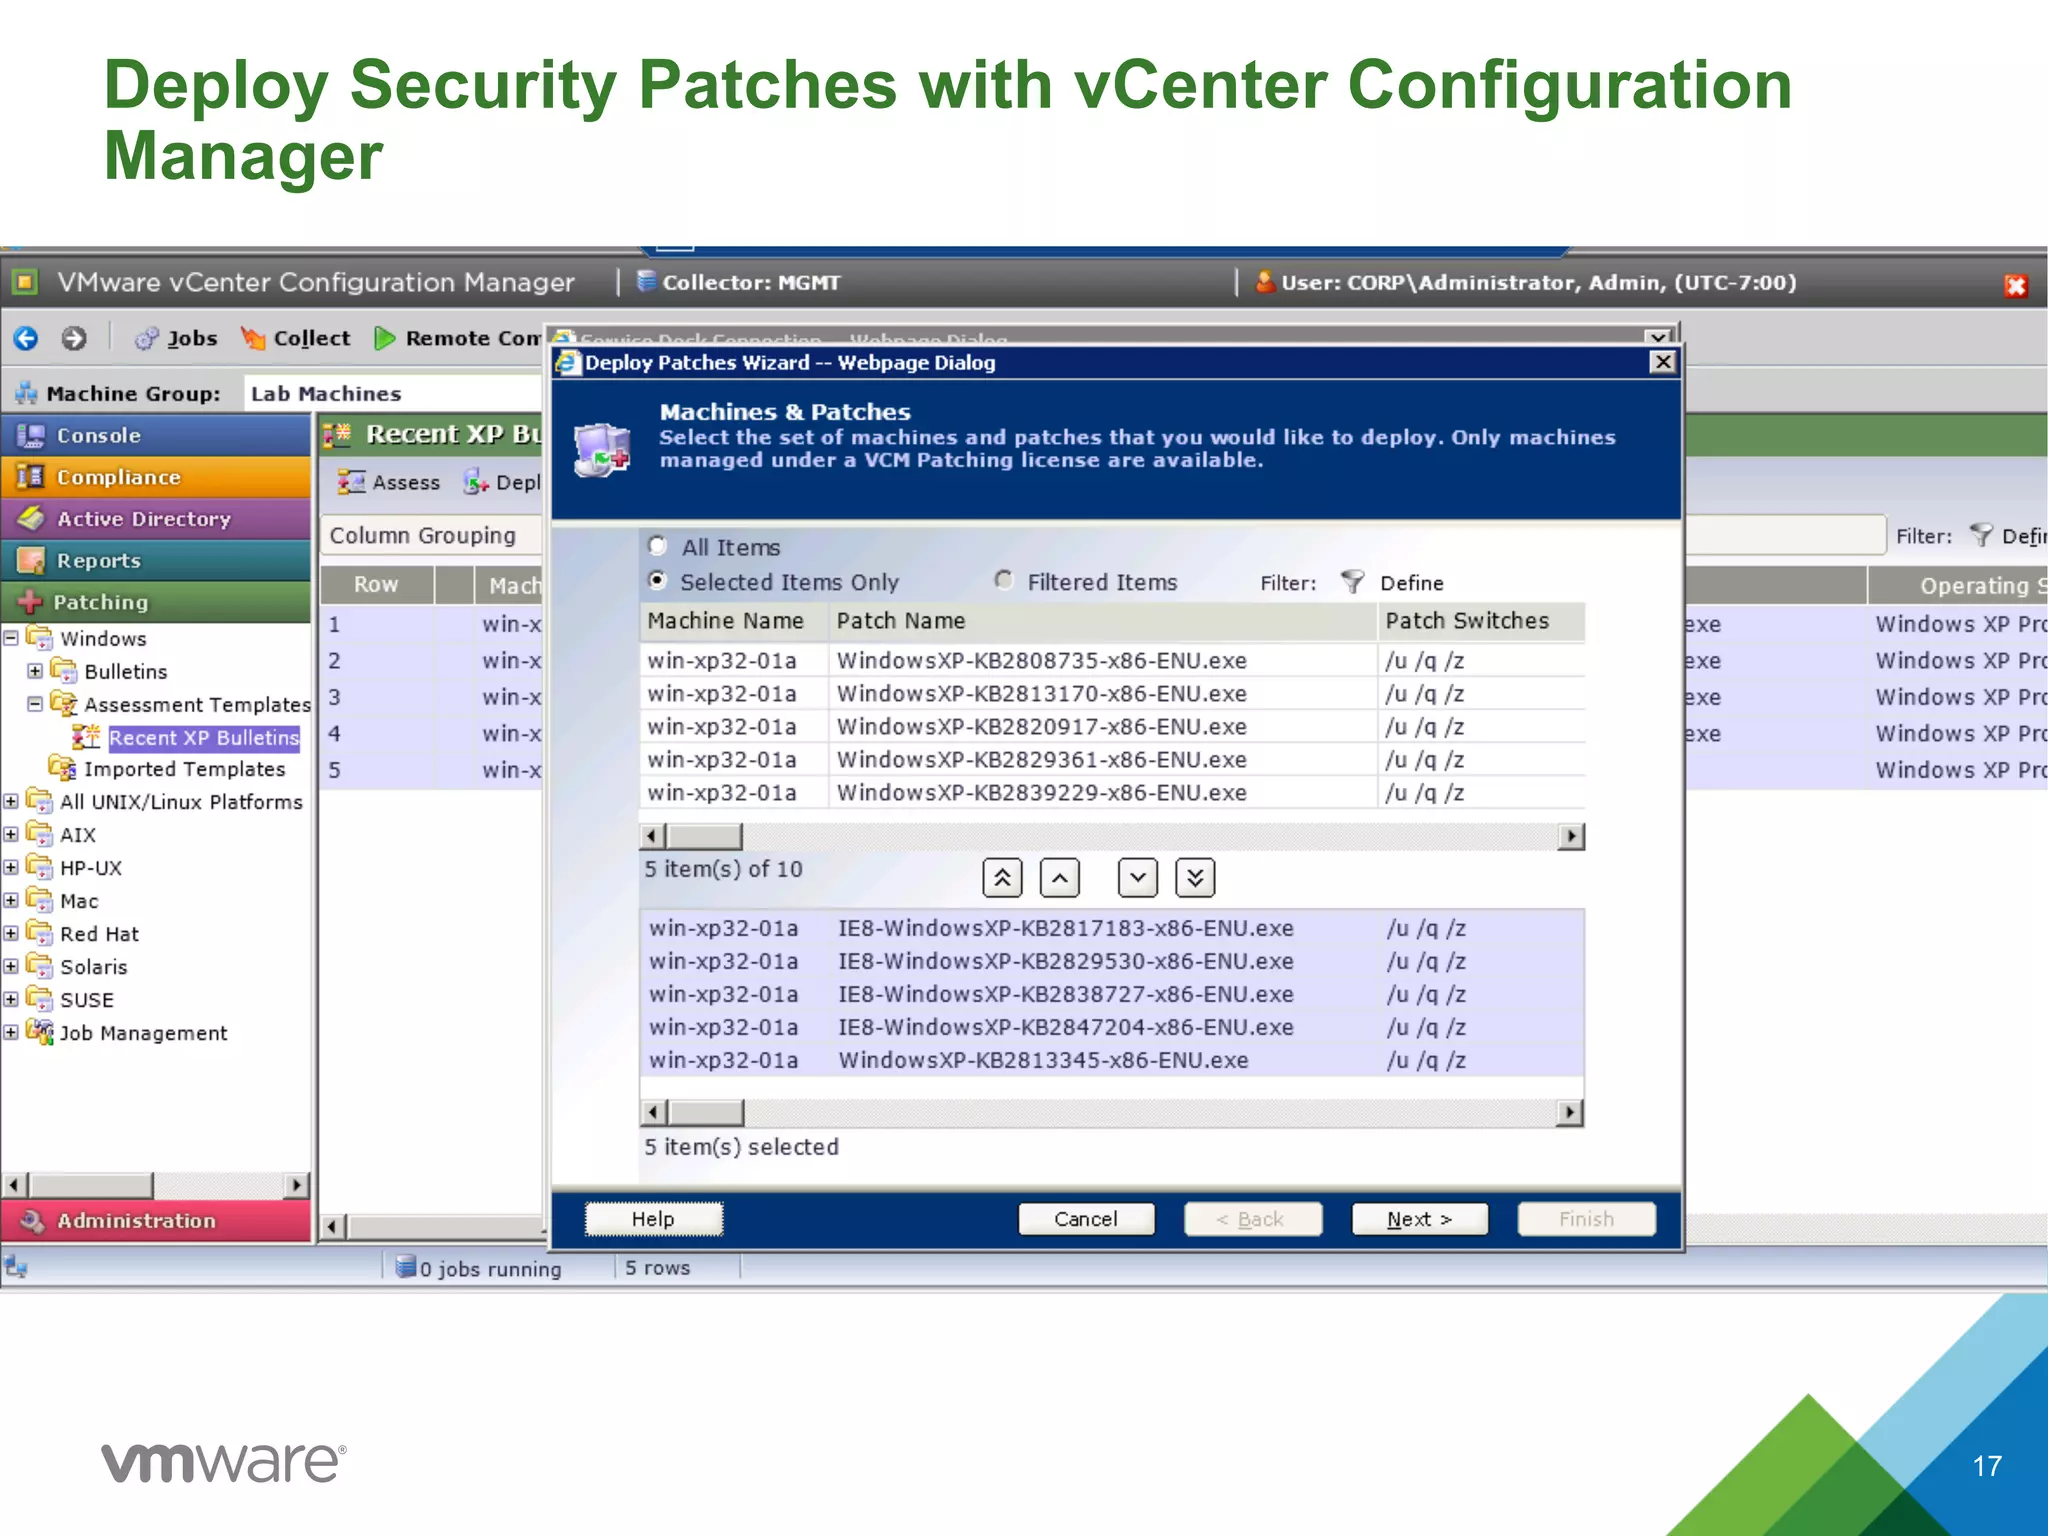This screenshot has height=1536, width=2048.
Task: Select WindowsXP-KB2813345 patch row
Action: (x=1112, y=1060)
